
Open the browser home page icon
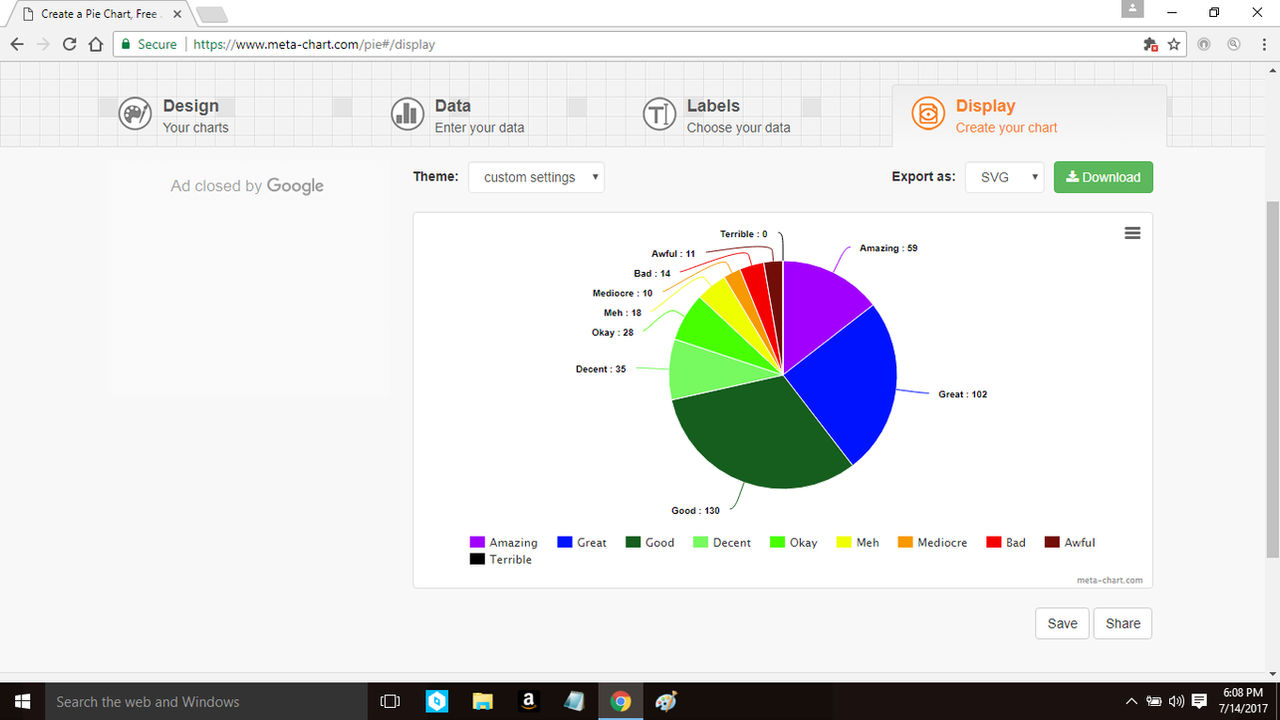coord(96,44)
